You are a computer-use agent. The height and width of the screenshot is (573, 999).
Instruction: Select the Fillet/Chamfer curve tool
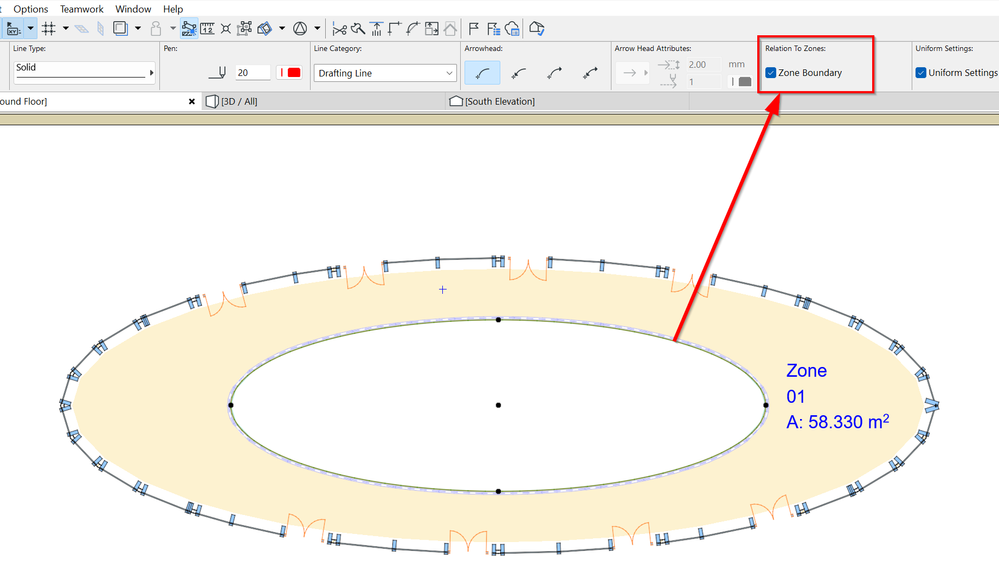click(x=413, y=29)
